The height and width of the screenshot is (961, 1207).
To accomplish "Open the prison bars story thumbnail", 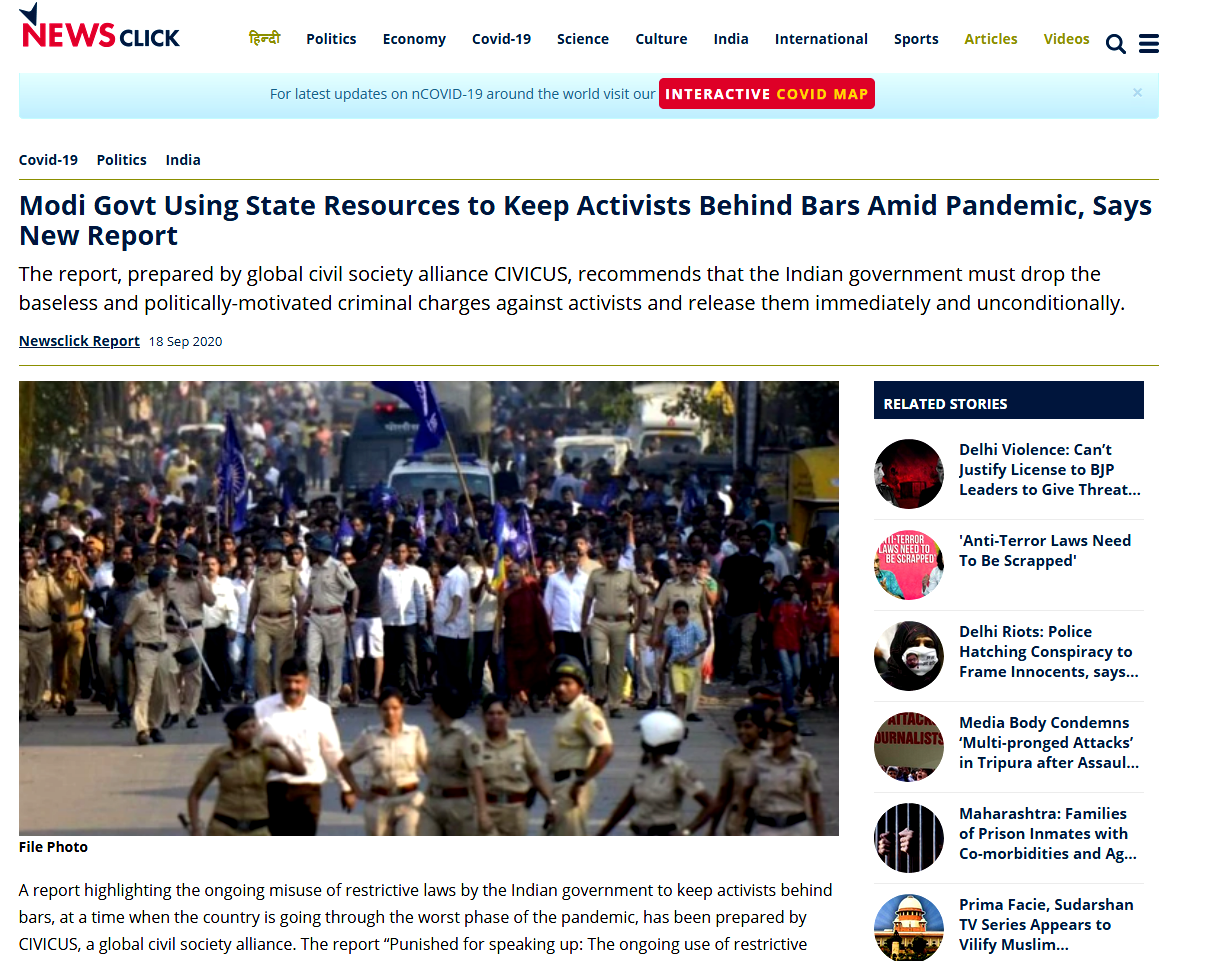I will click(909, 838).
